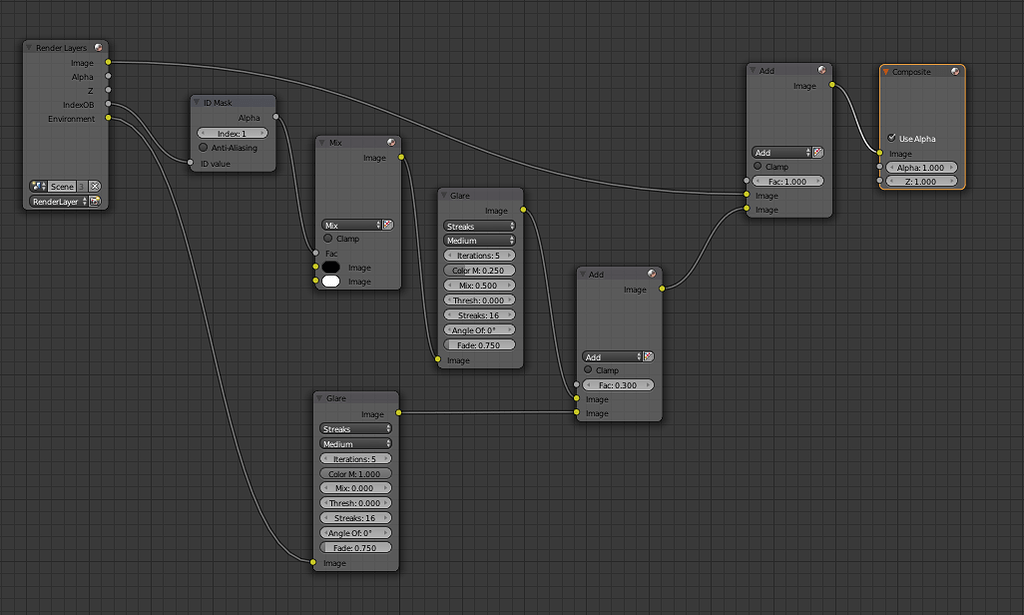Click Image output socket on Mix node
The width and height of the screenshot is (1024, 615).
401,157
